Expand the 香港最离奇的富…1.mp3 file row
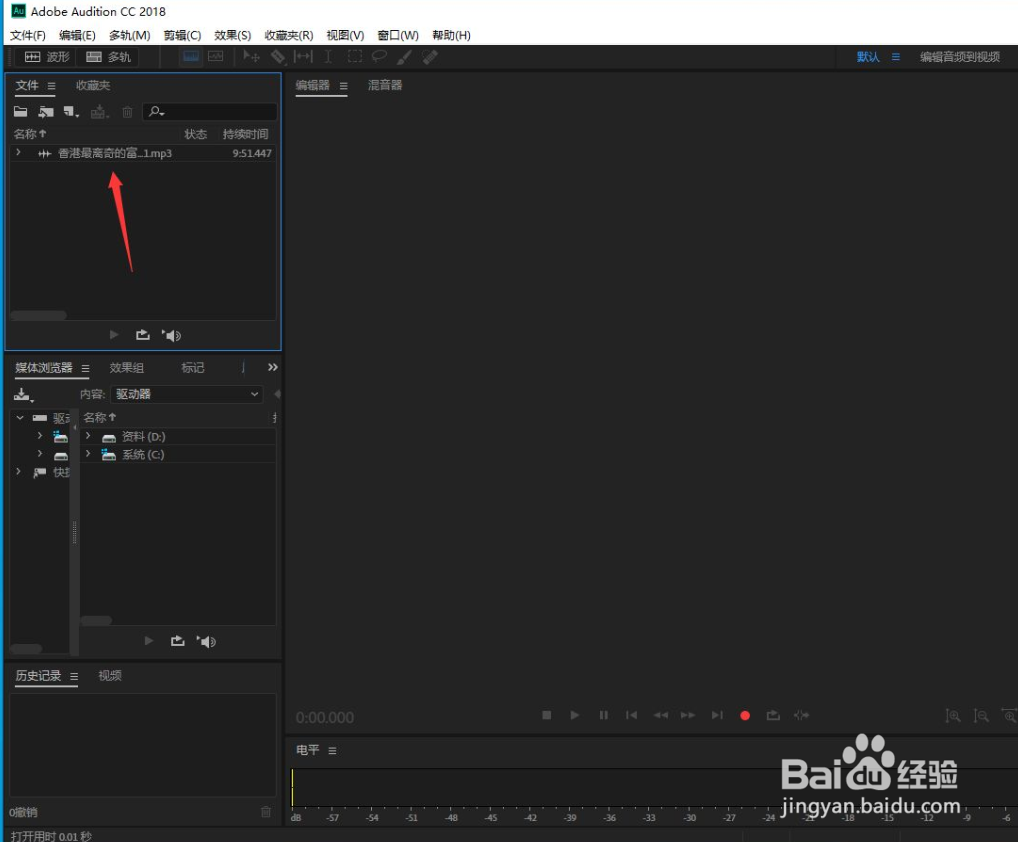This screenshot has width=1018, height=842. point(18,153)
